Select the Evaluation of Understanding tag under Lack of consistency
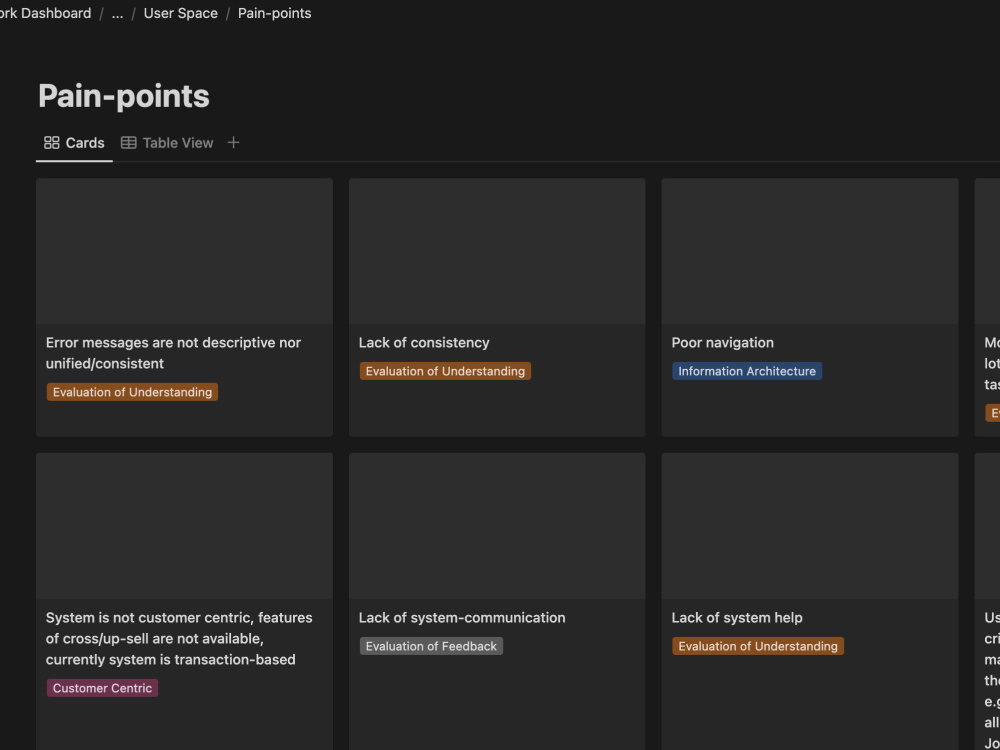 445,371
